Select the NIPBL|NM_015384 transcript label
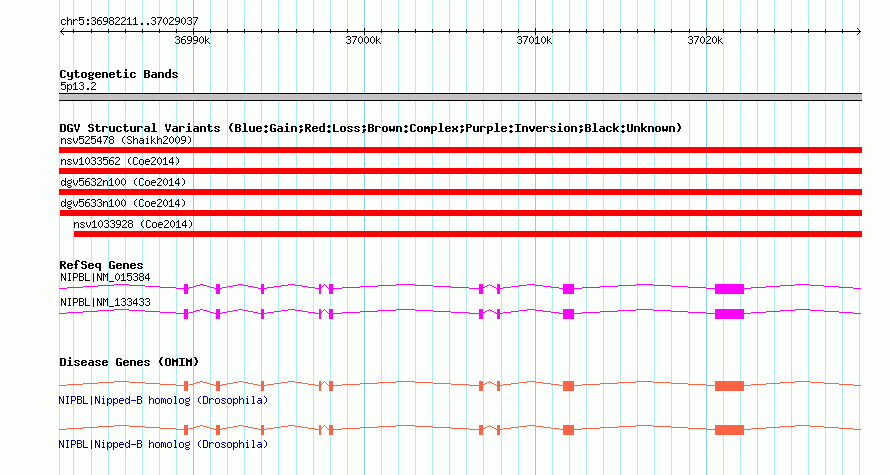Screen dimensions: 890x475 pyautogui.click(x=106, y=278)
